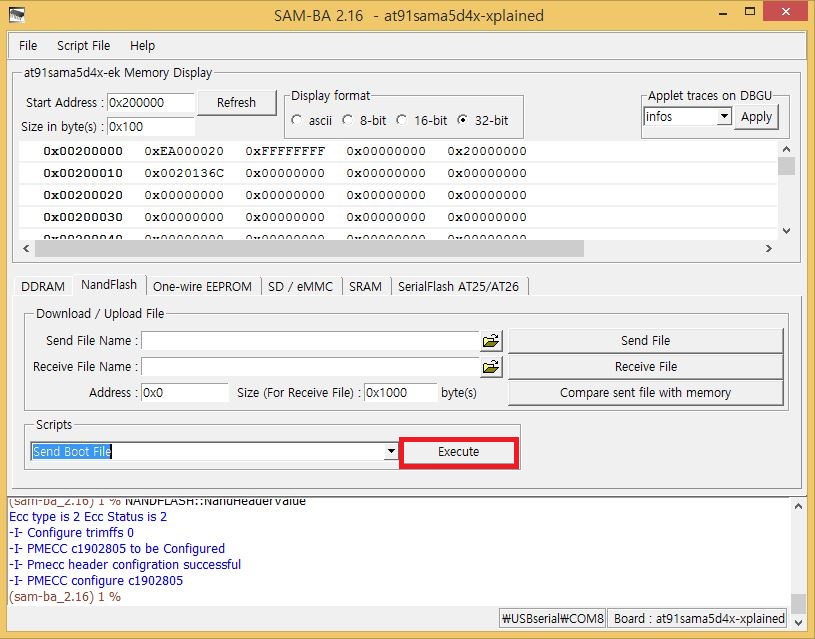Click the Refresh button
The height and width of the screenshot is (639, 815).
236,102
